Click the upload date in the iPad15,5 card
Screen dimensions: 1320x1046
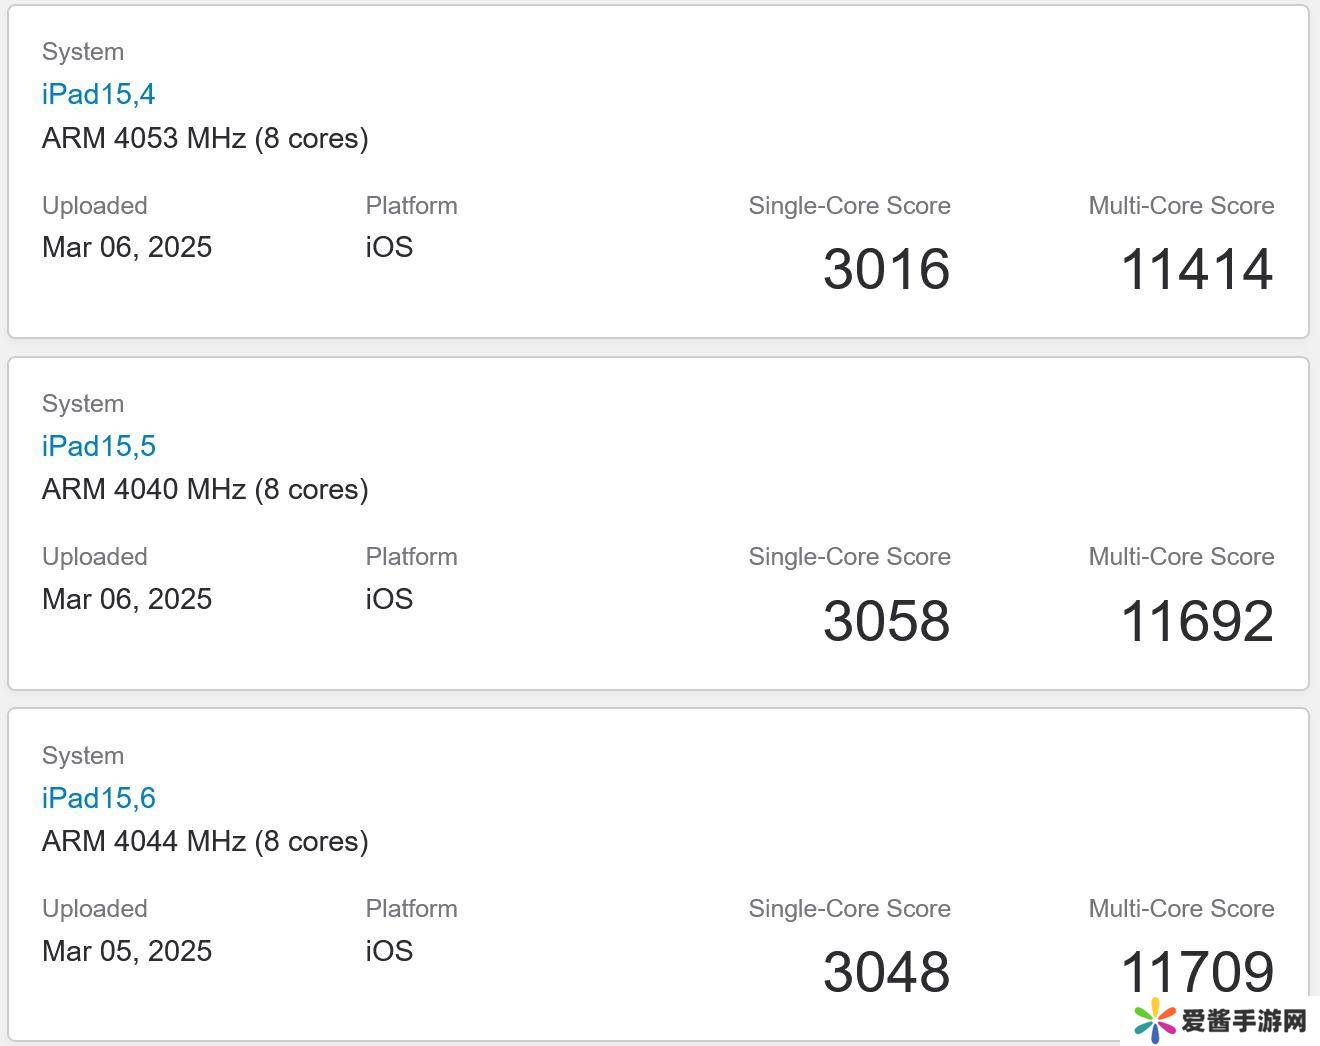pyautogui.click(x=127, y=599)
